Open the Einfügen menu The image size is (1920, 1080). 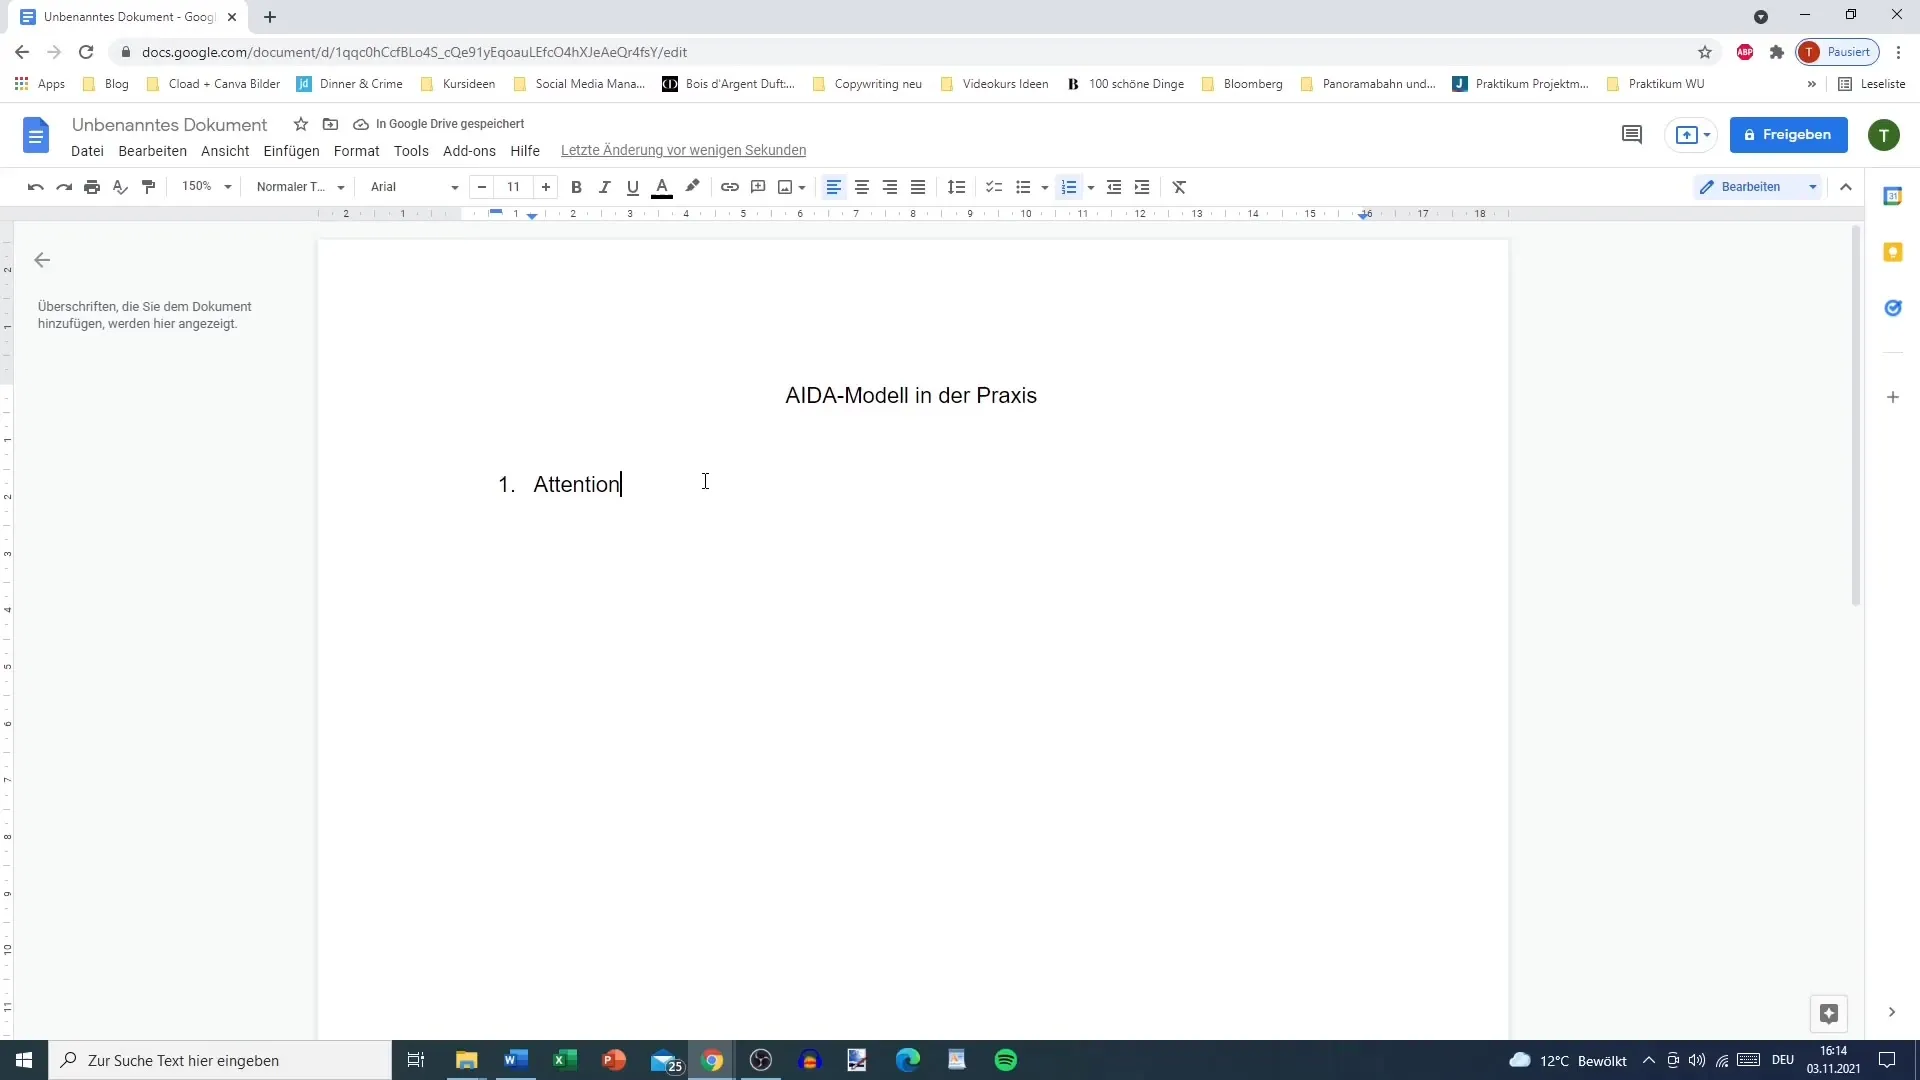[290, 149]
